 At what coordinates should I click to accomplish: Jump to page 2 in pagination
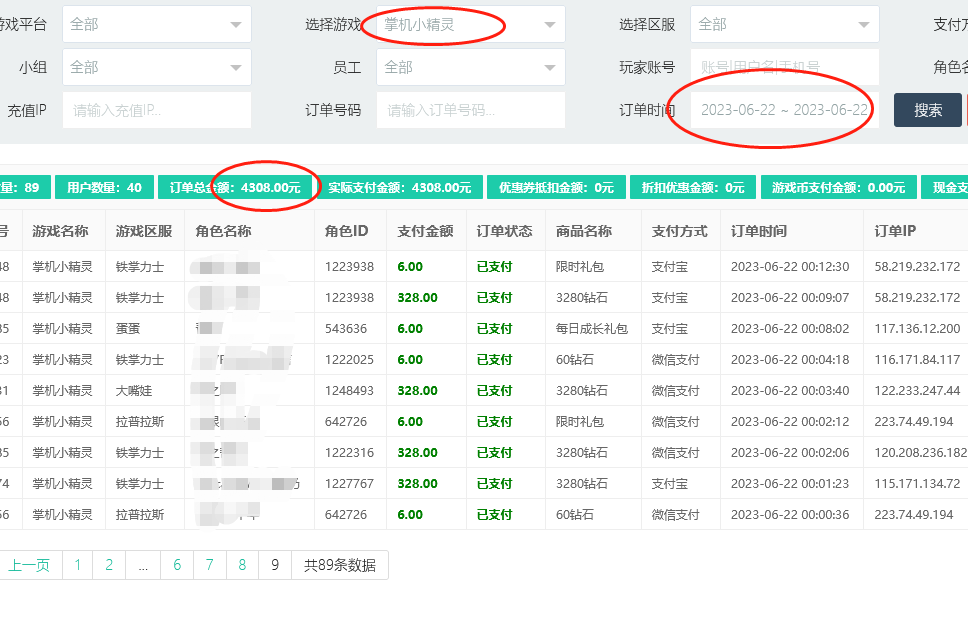(x=109, y=565)
